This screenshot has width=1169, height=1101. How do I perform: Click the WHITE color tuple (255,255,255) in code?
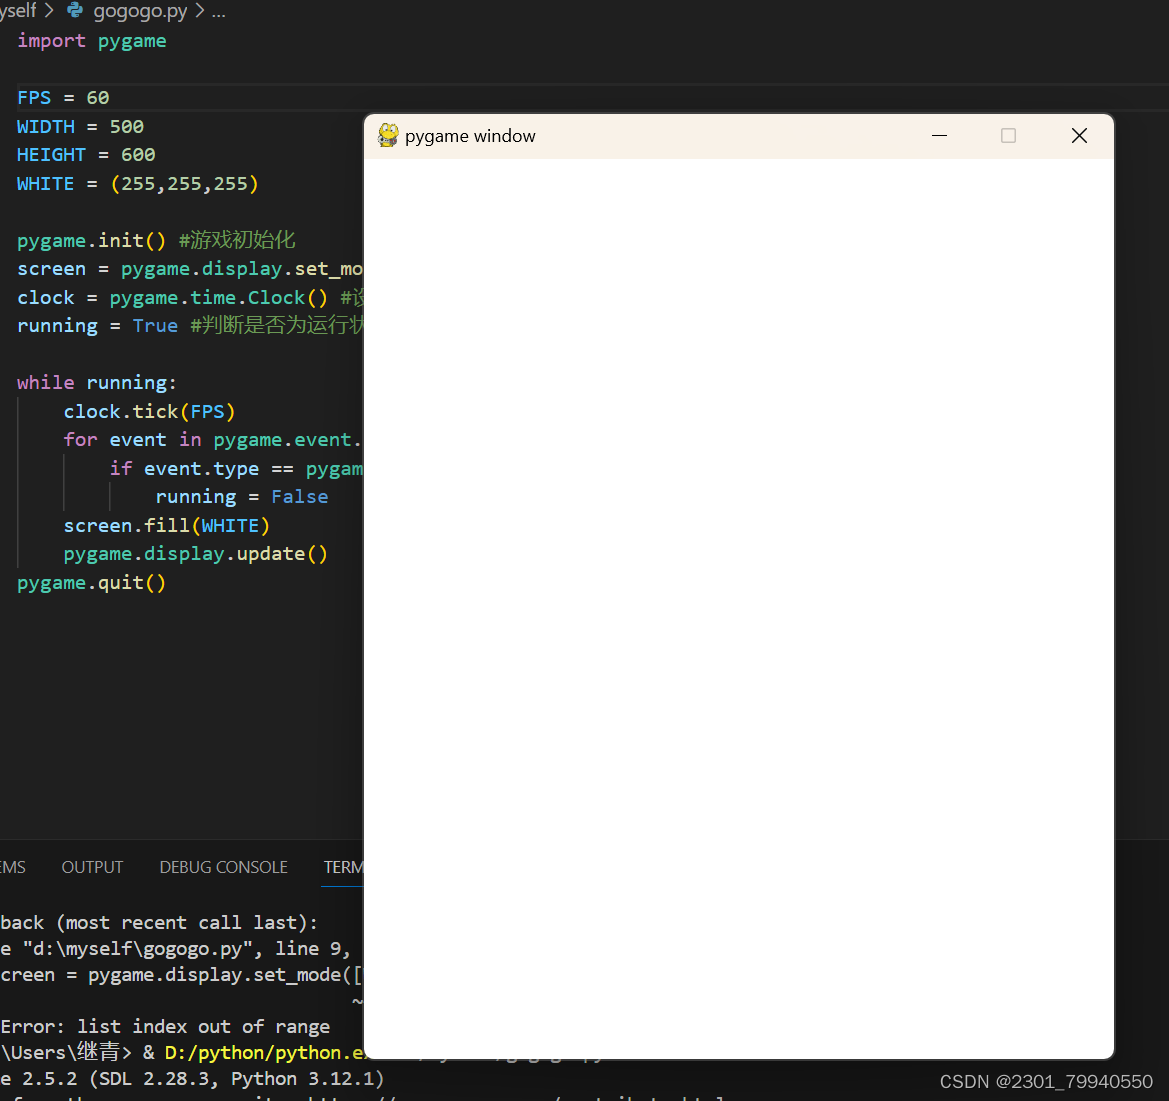pyautogui.click(x=184, y=183)
